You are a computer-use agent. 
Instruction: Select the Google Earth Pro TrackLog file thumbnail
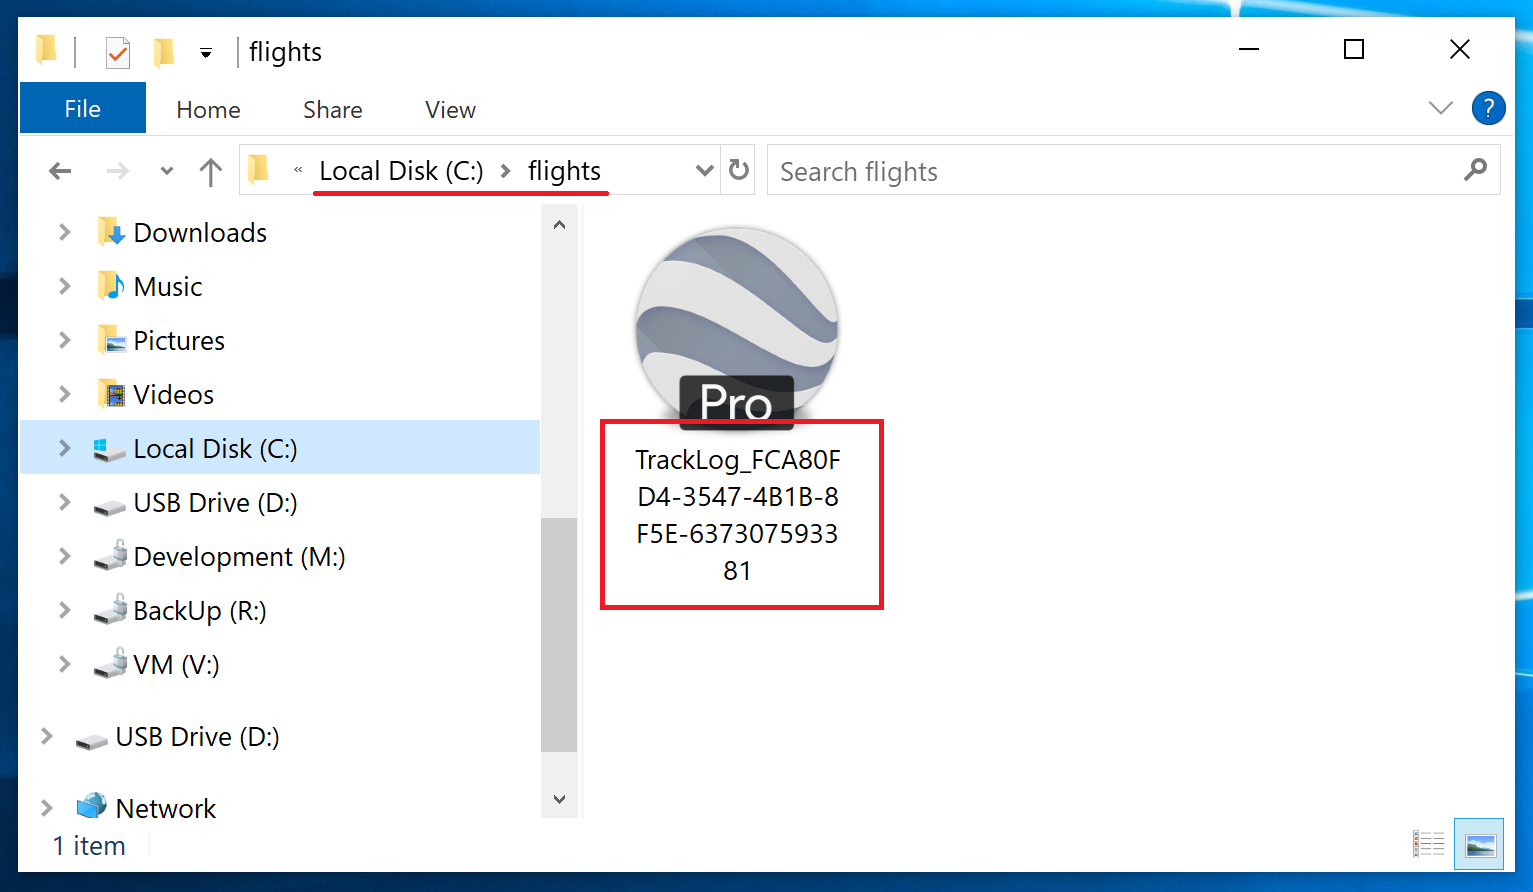[737, 328]
